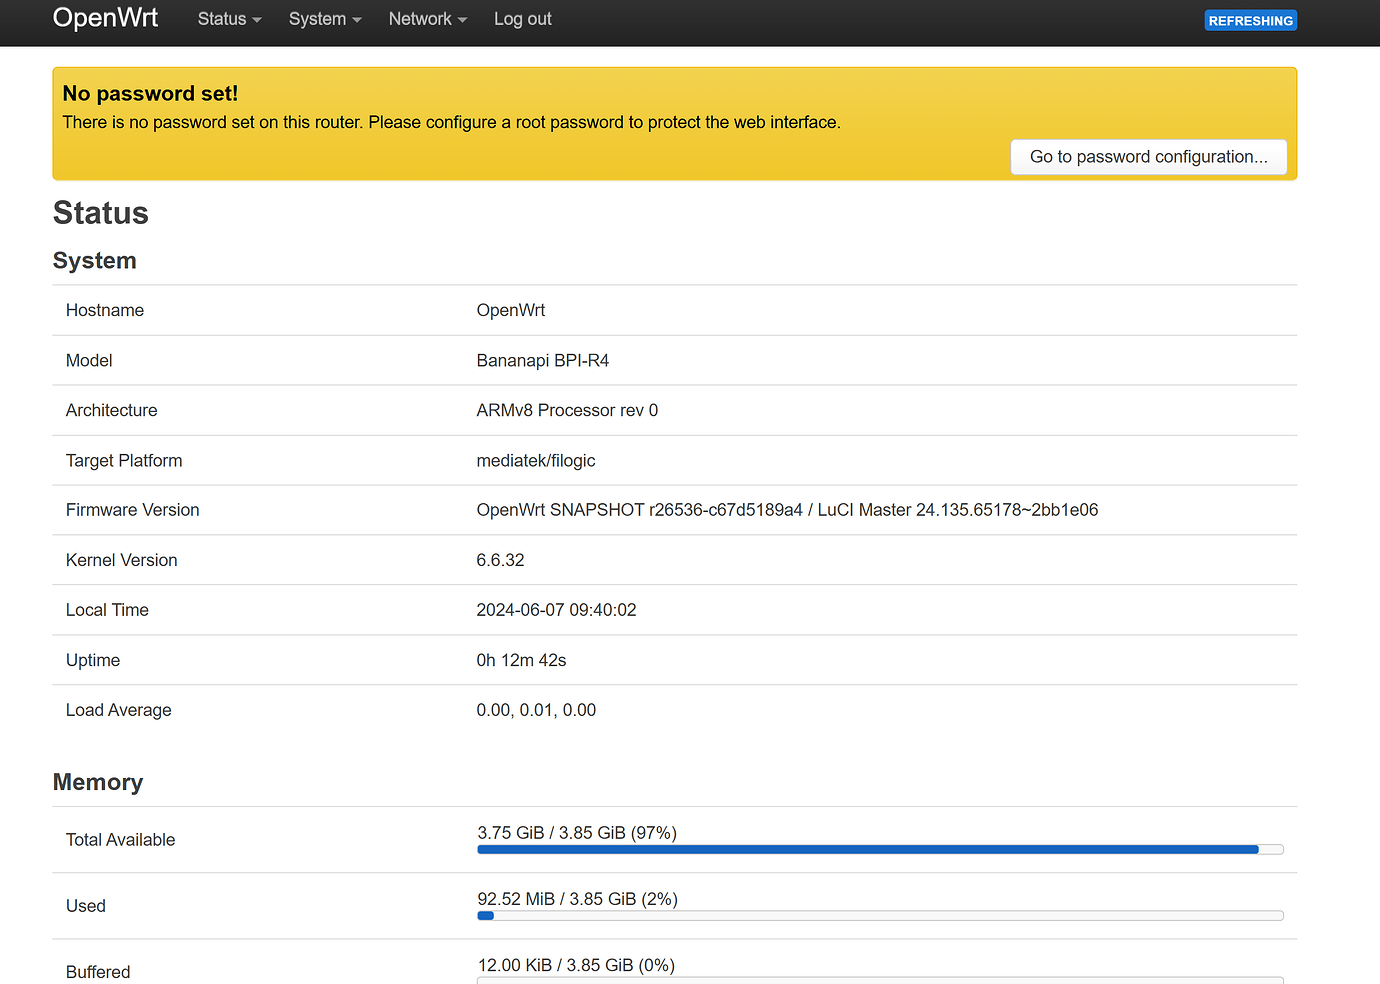1380x984 pixels.
Task: Select the Hostname value OpenWrt
Action: tap(511, 310)
